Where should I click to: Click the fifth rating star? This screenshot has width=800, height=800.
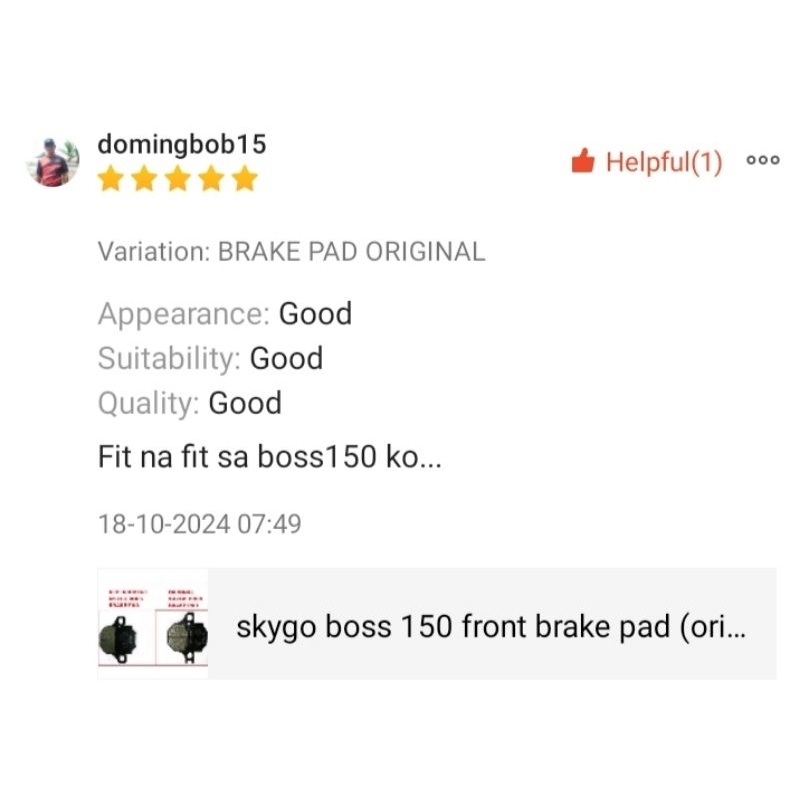click(245, 179)
